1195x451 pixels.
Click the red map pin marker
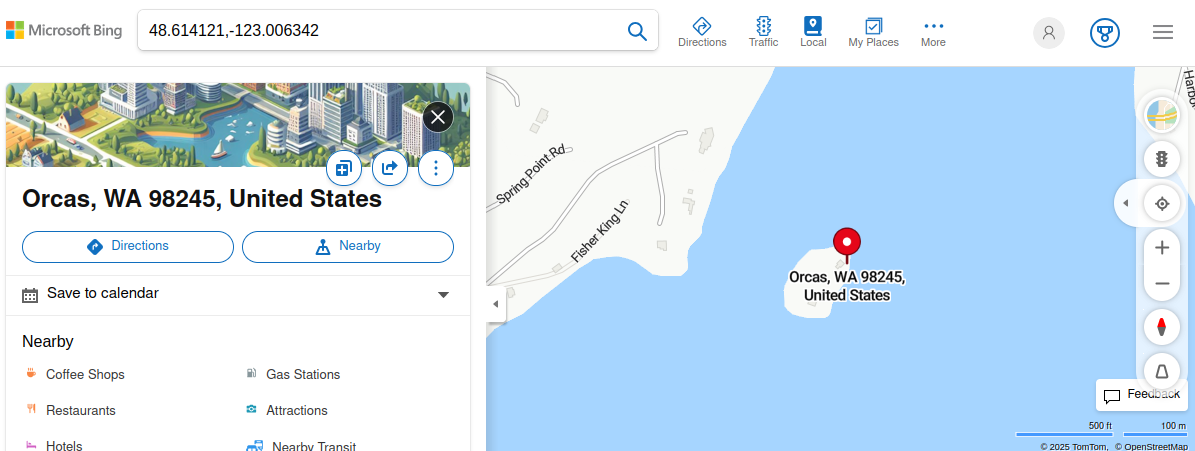tap(846, 245)
